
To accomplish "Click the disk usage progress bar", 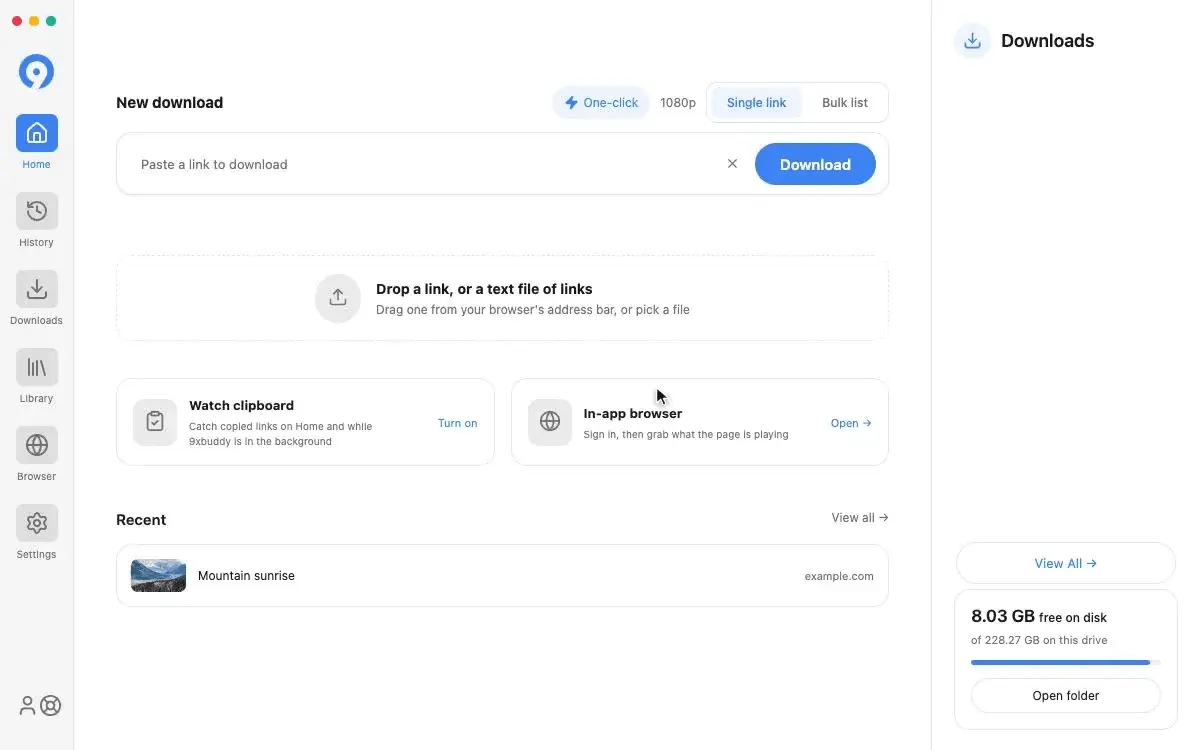I will (x=1066, y=662).
